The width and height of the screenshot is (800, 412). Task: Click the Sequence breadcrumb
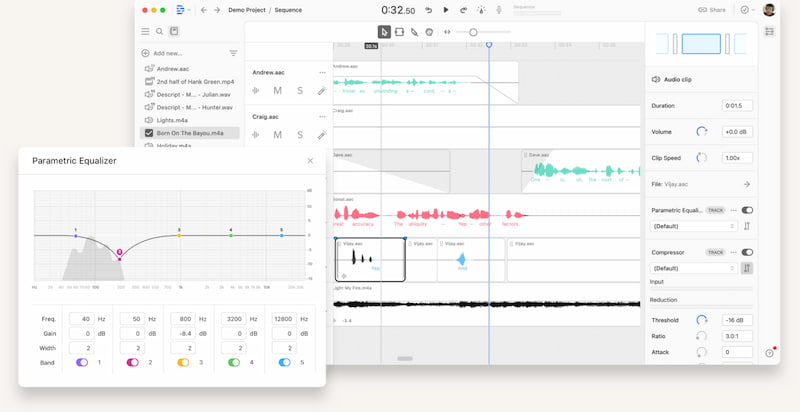[288, 10]
